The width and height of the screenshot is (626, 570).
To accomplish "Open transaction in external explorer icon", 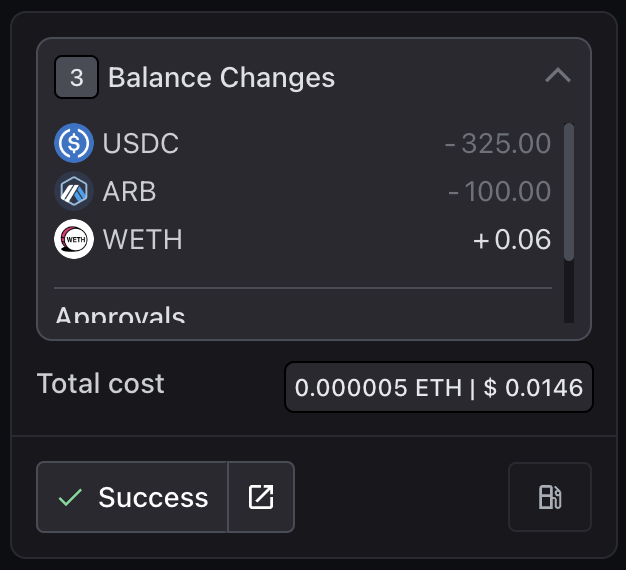I will [261, 497].
